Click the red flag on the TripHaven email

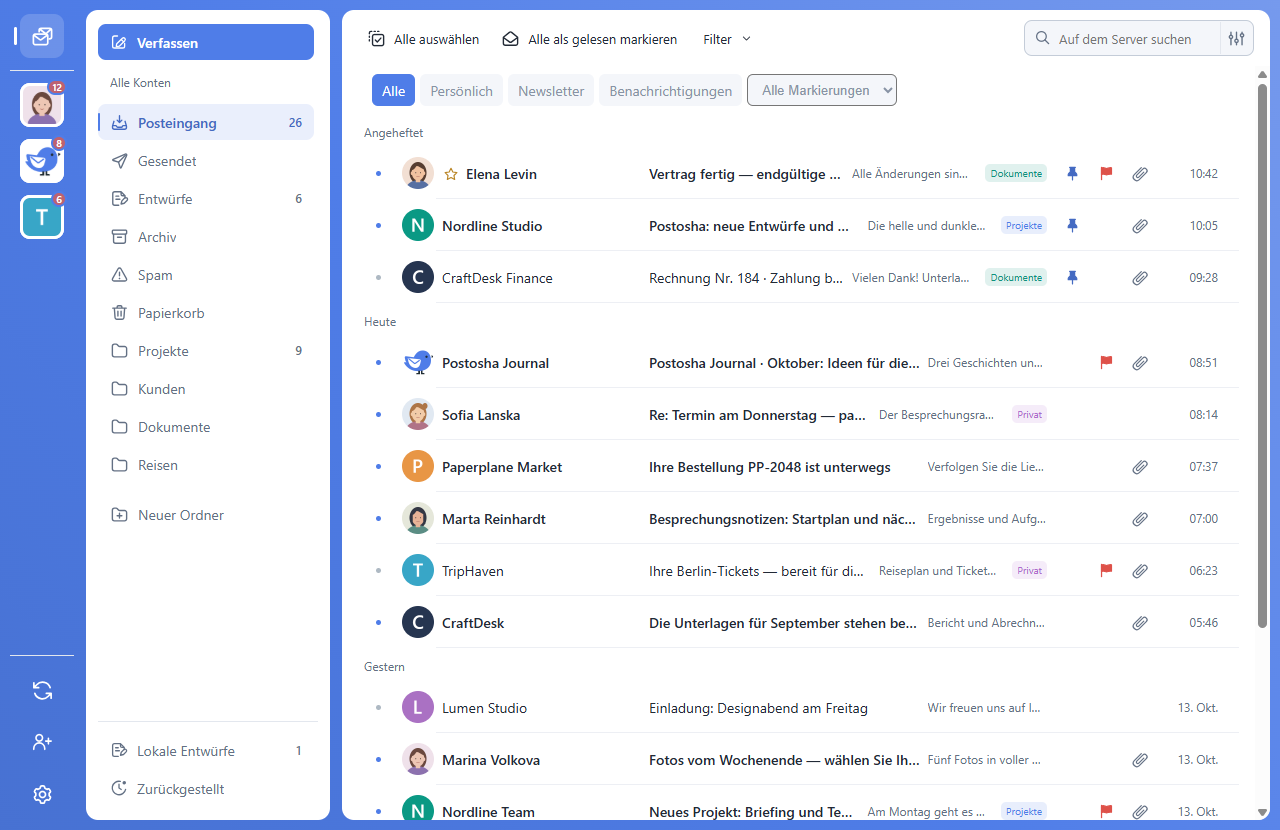coord(1106,570)
